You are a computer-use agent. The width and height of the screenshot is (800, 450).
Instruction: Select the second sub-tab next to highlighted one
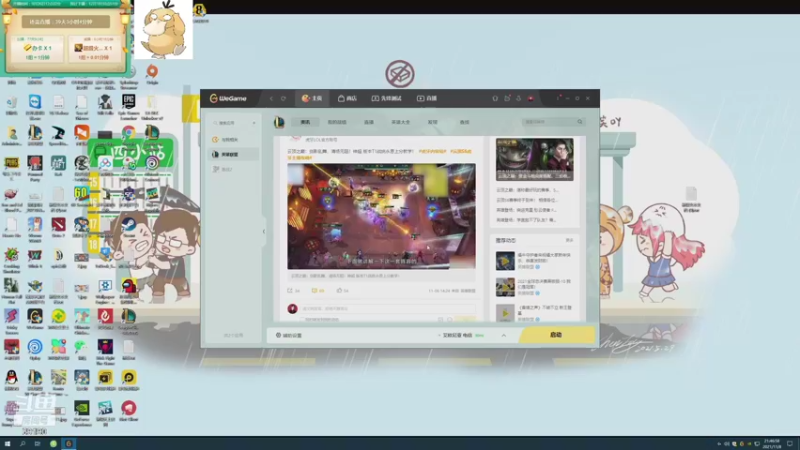coord(337,122)
